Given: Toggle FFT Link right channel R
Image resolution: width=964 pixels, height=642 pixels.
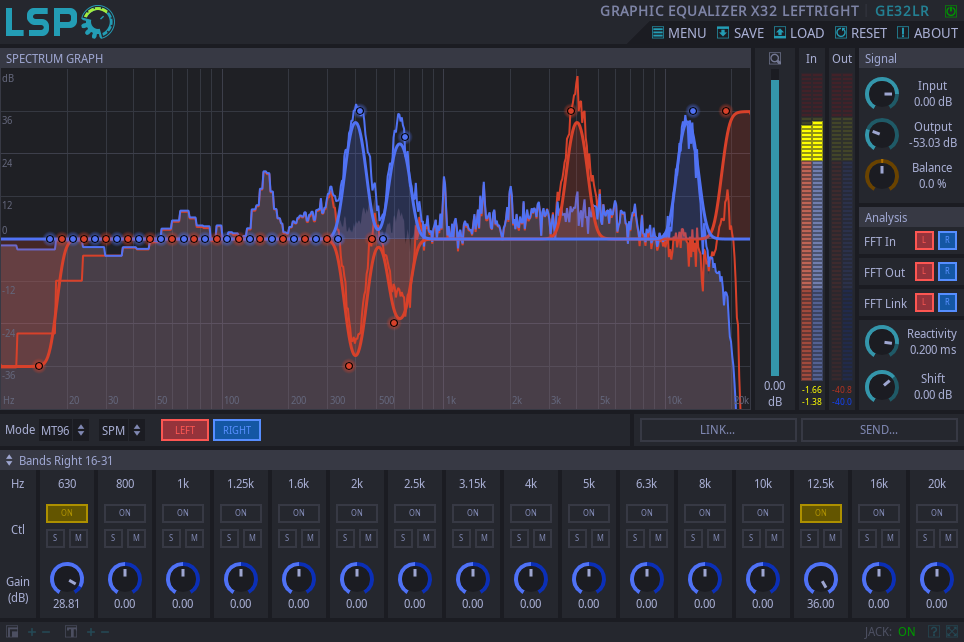Looking at the screenshot, I should click(x=947, y=303).
